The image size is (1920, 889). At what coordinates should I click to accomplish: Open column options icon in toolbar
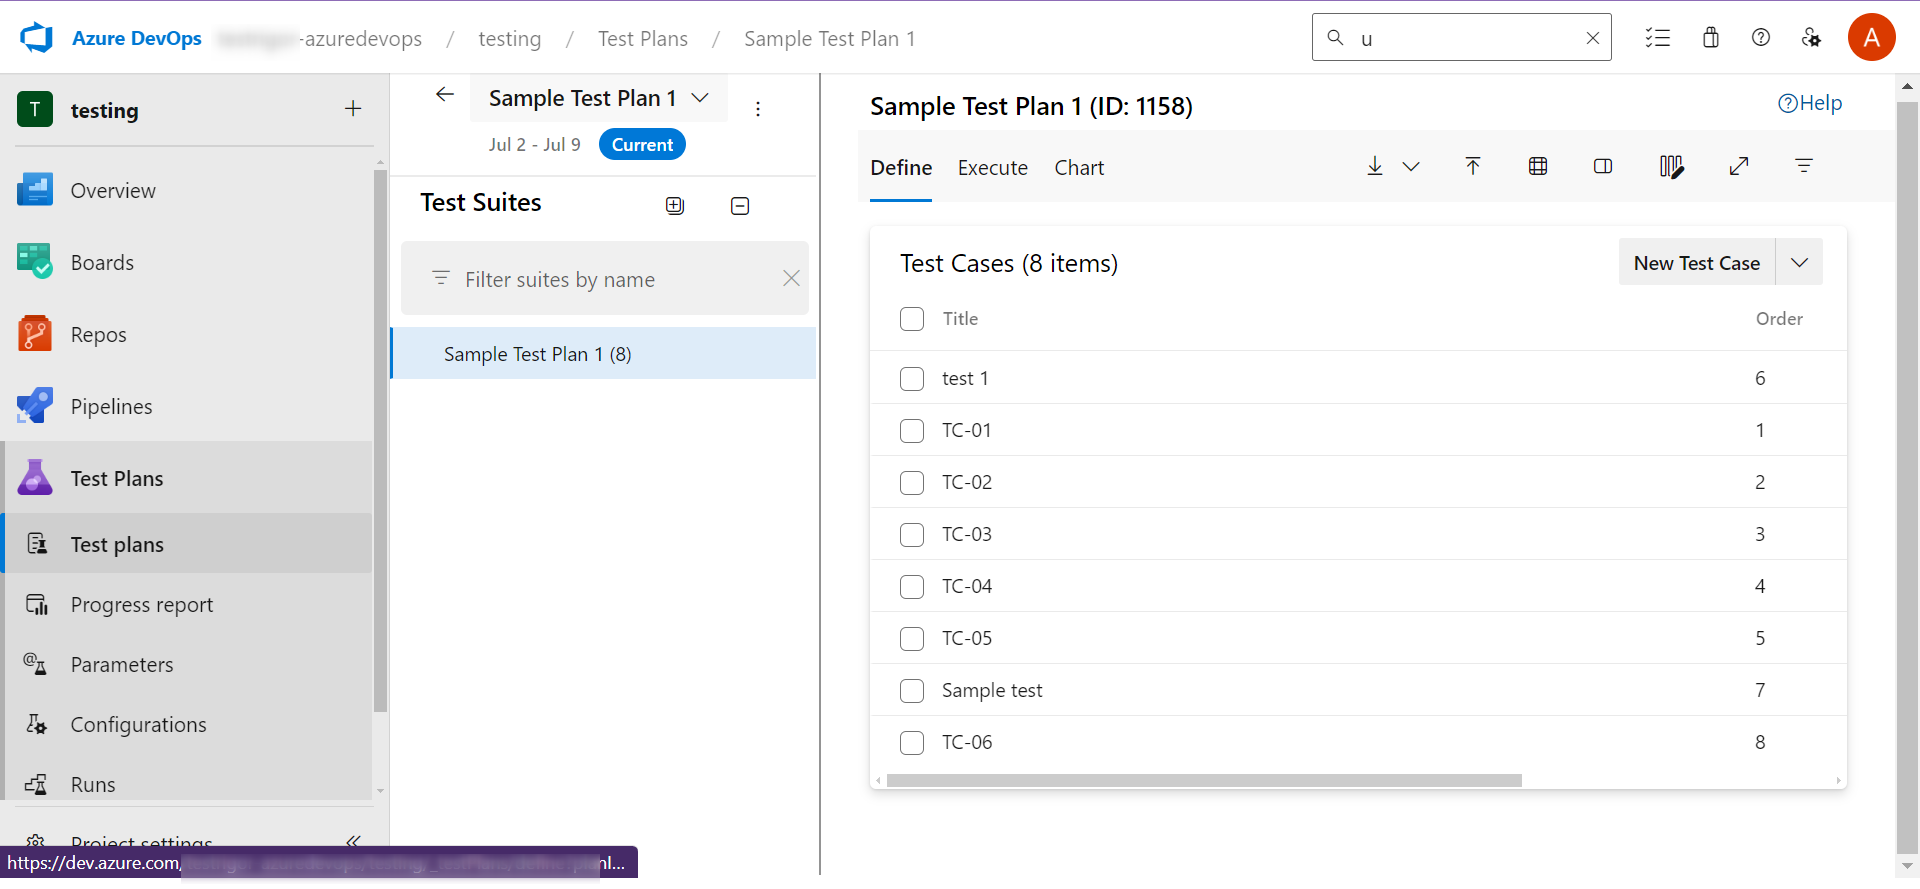(x=1670, y=167)
